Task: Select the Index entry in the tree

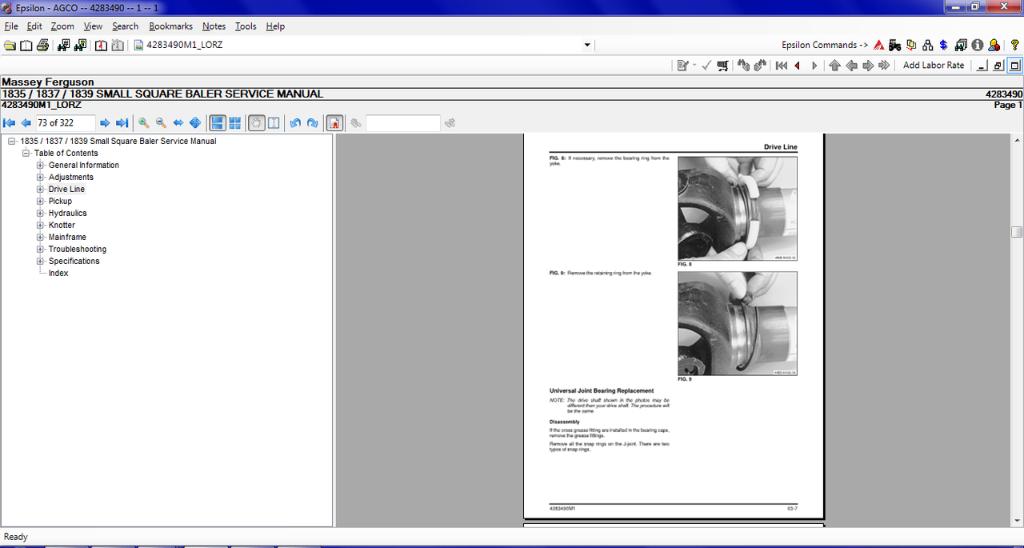Action: (x=58, y=273)
